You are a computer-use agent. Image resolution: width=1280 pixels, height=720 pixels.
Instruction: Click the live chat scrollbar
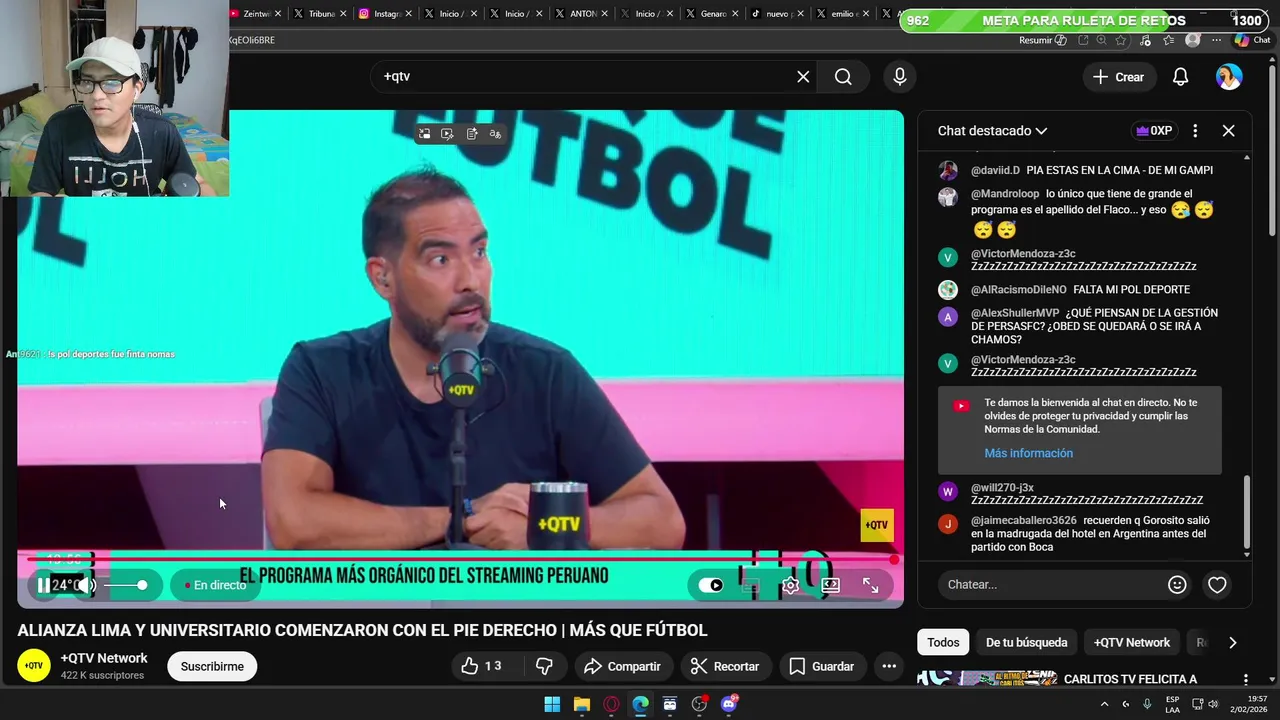[x=1247, y=512]
